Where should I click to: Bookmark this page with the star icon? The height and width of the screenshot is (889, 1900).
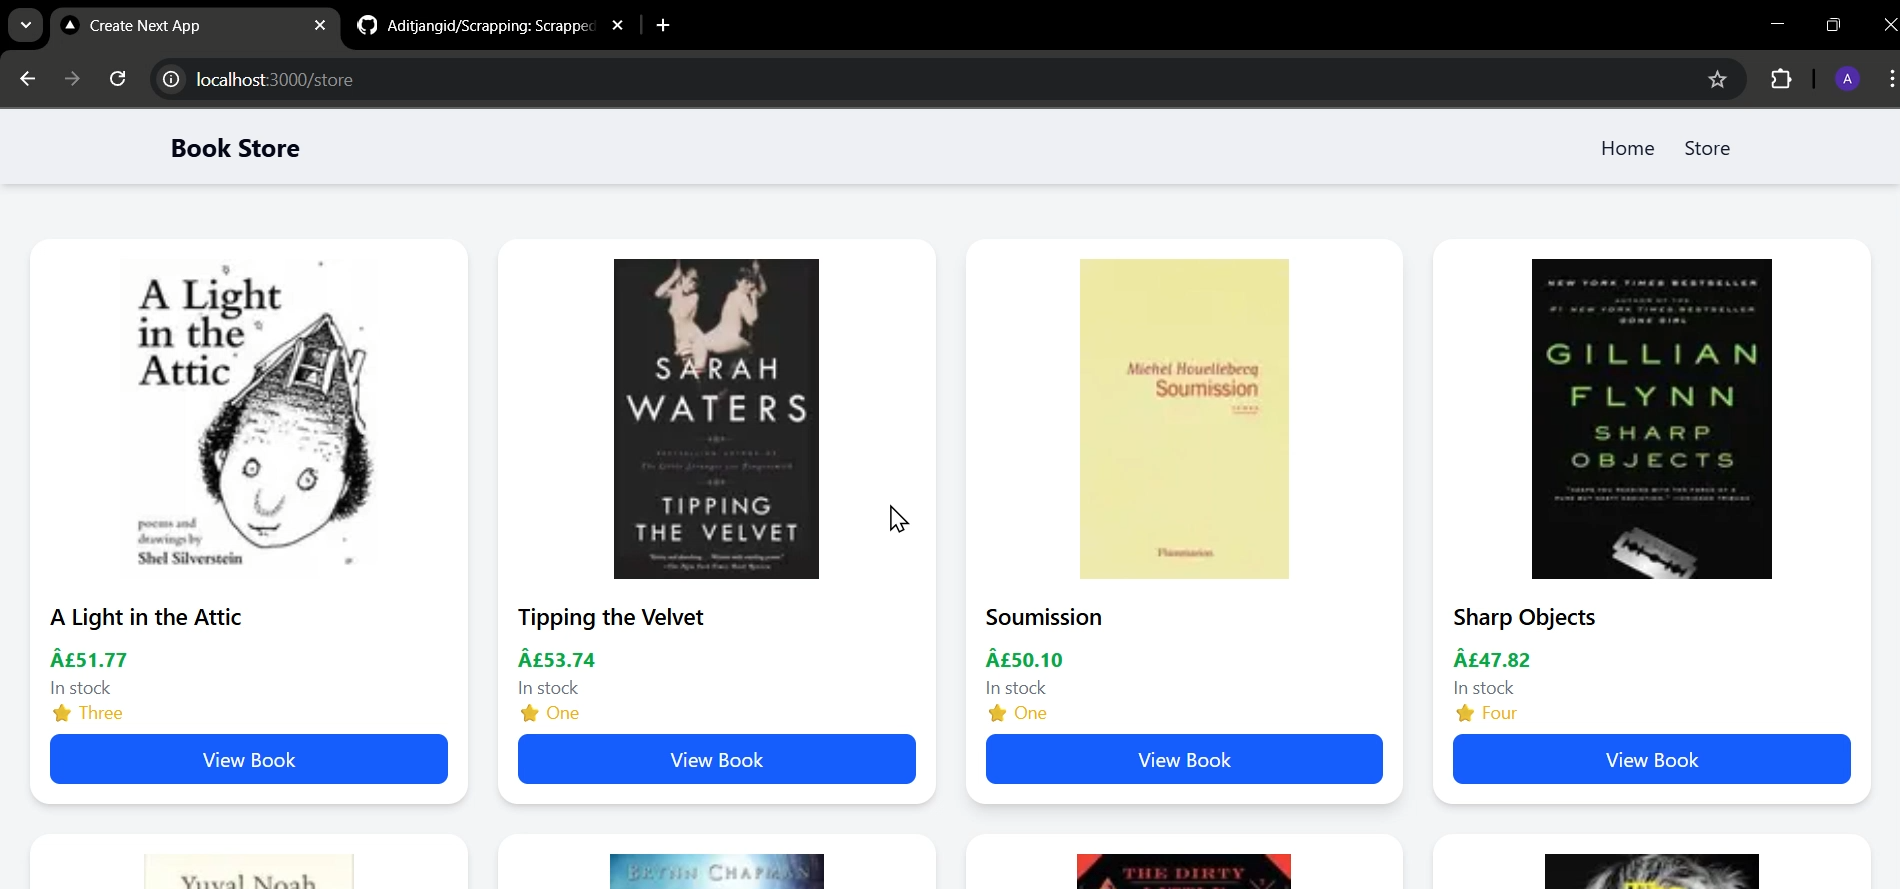[x=1717, y=79]
